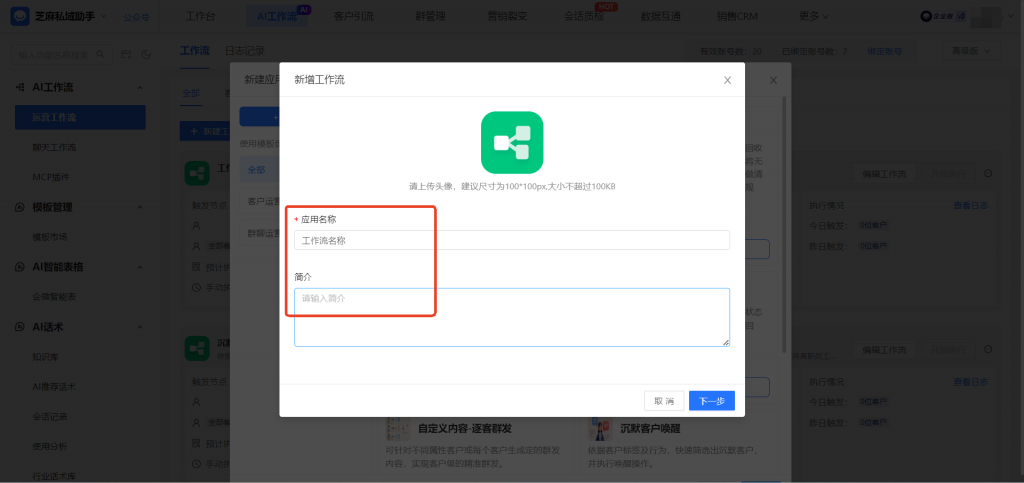Click the 沉默客户唤醒 template thumbnail
Image resolution: width=1024 pixels, height=483 pixels.
(x=601, y=428)
